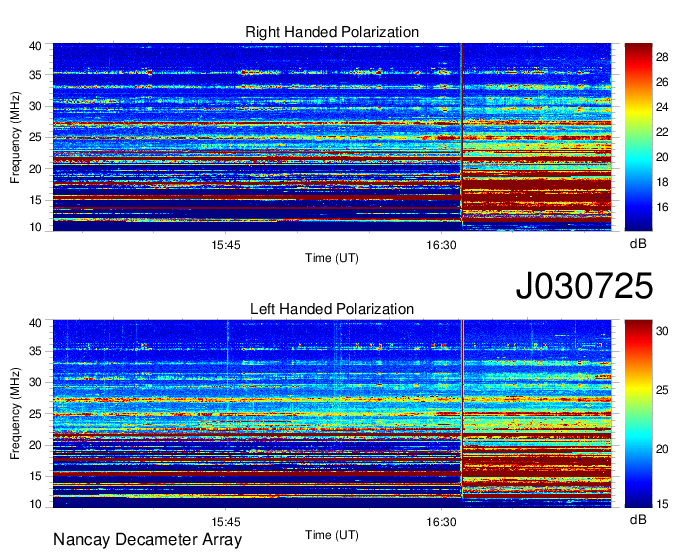The width and height of the screenshot is (680, 552).
Task: Click the Frequency (MHz) axis label of bottom plot
Action: 15,414
